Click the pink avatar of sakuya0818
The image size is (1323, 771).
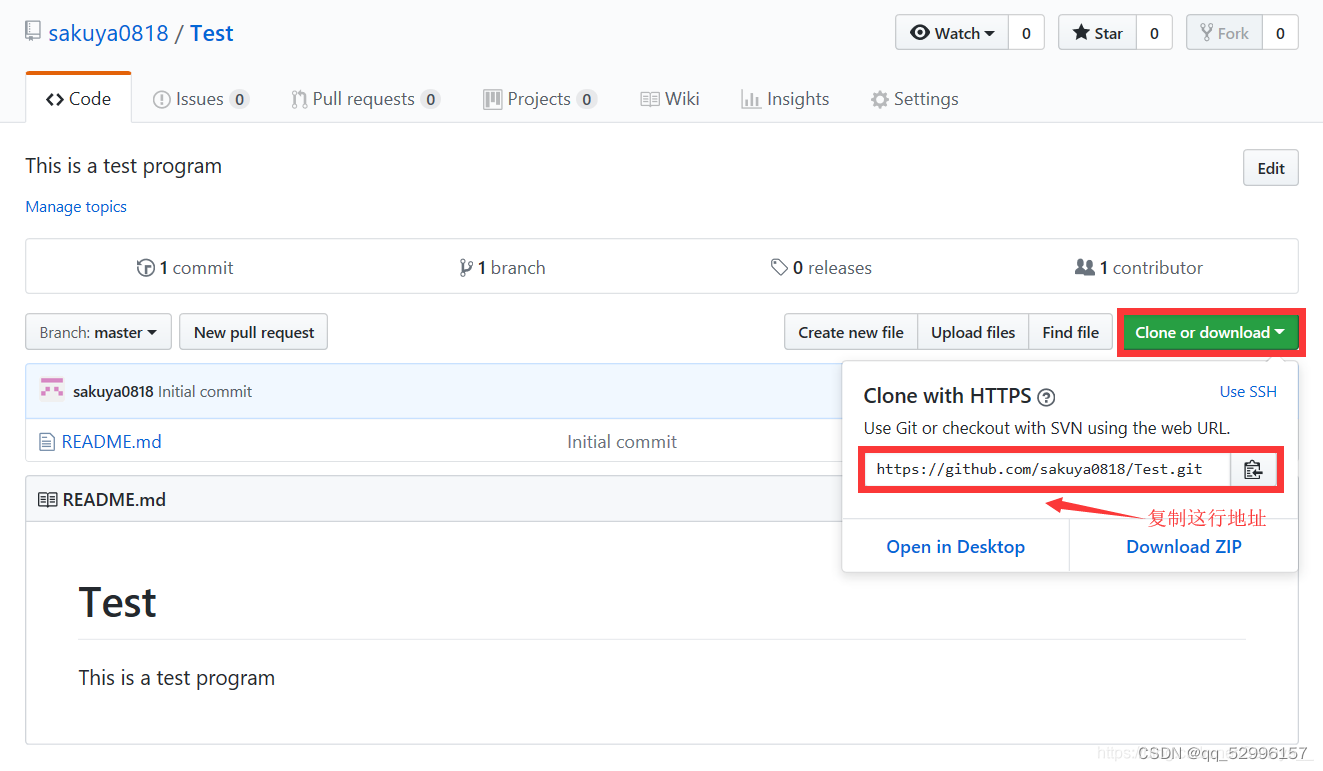[52, 391]
